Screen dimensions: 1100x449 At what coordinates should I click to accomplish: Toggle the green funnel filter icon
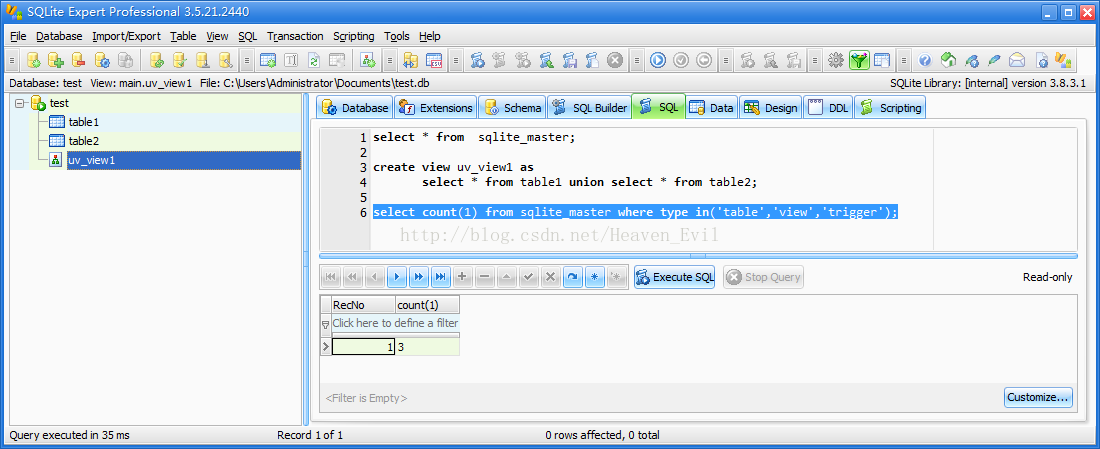[859, 60]
